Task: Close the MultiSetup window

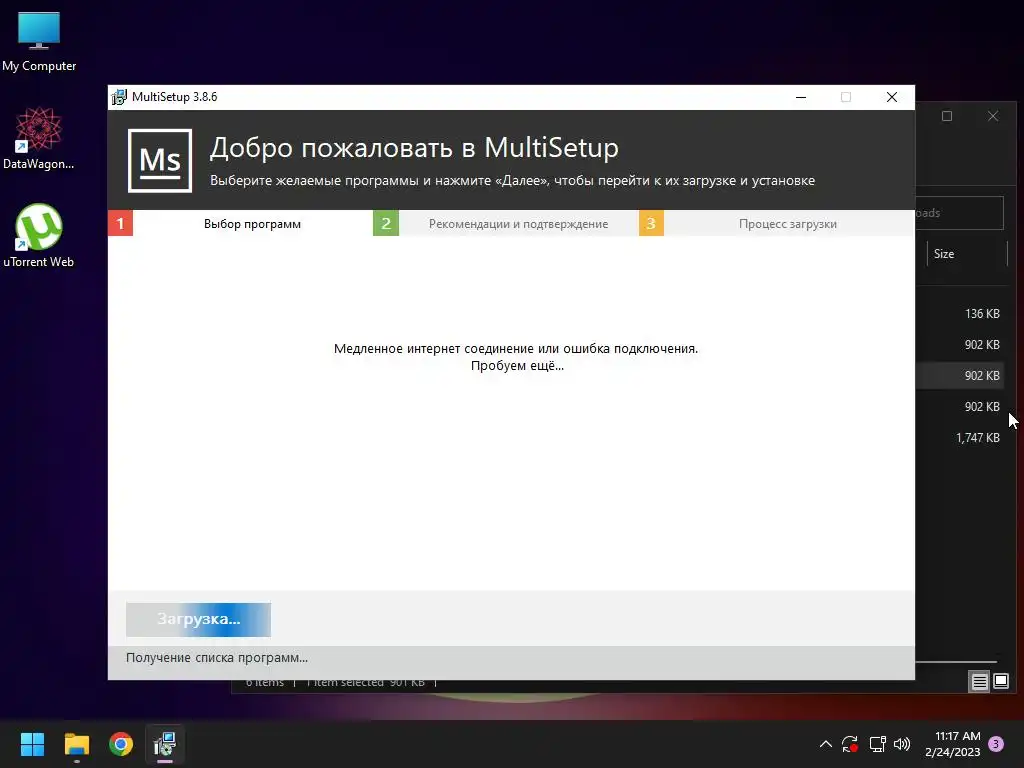Action: (891, 97)
